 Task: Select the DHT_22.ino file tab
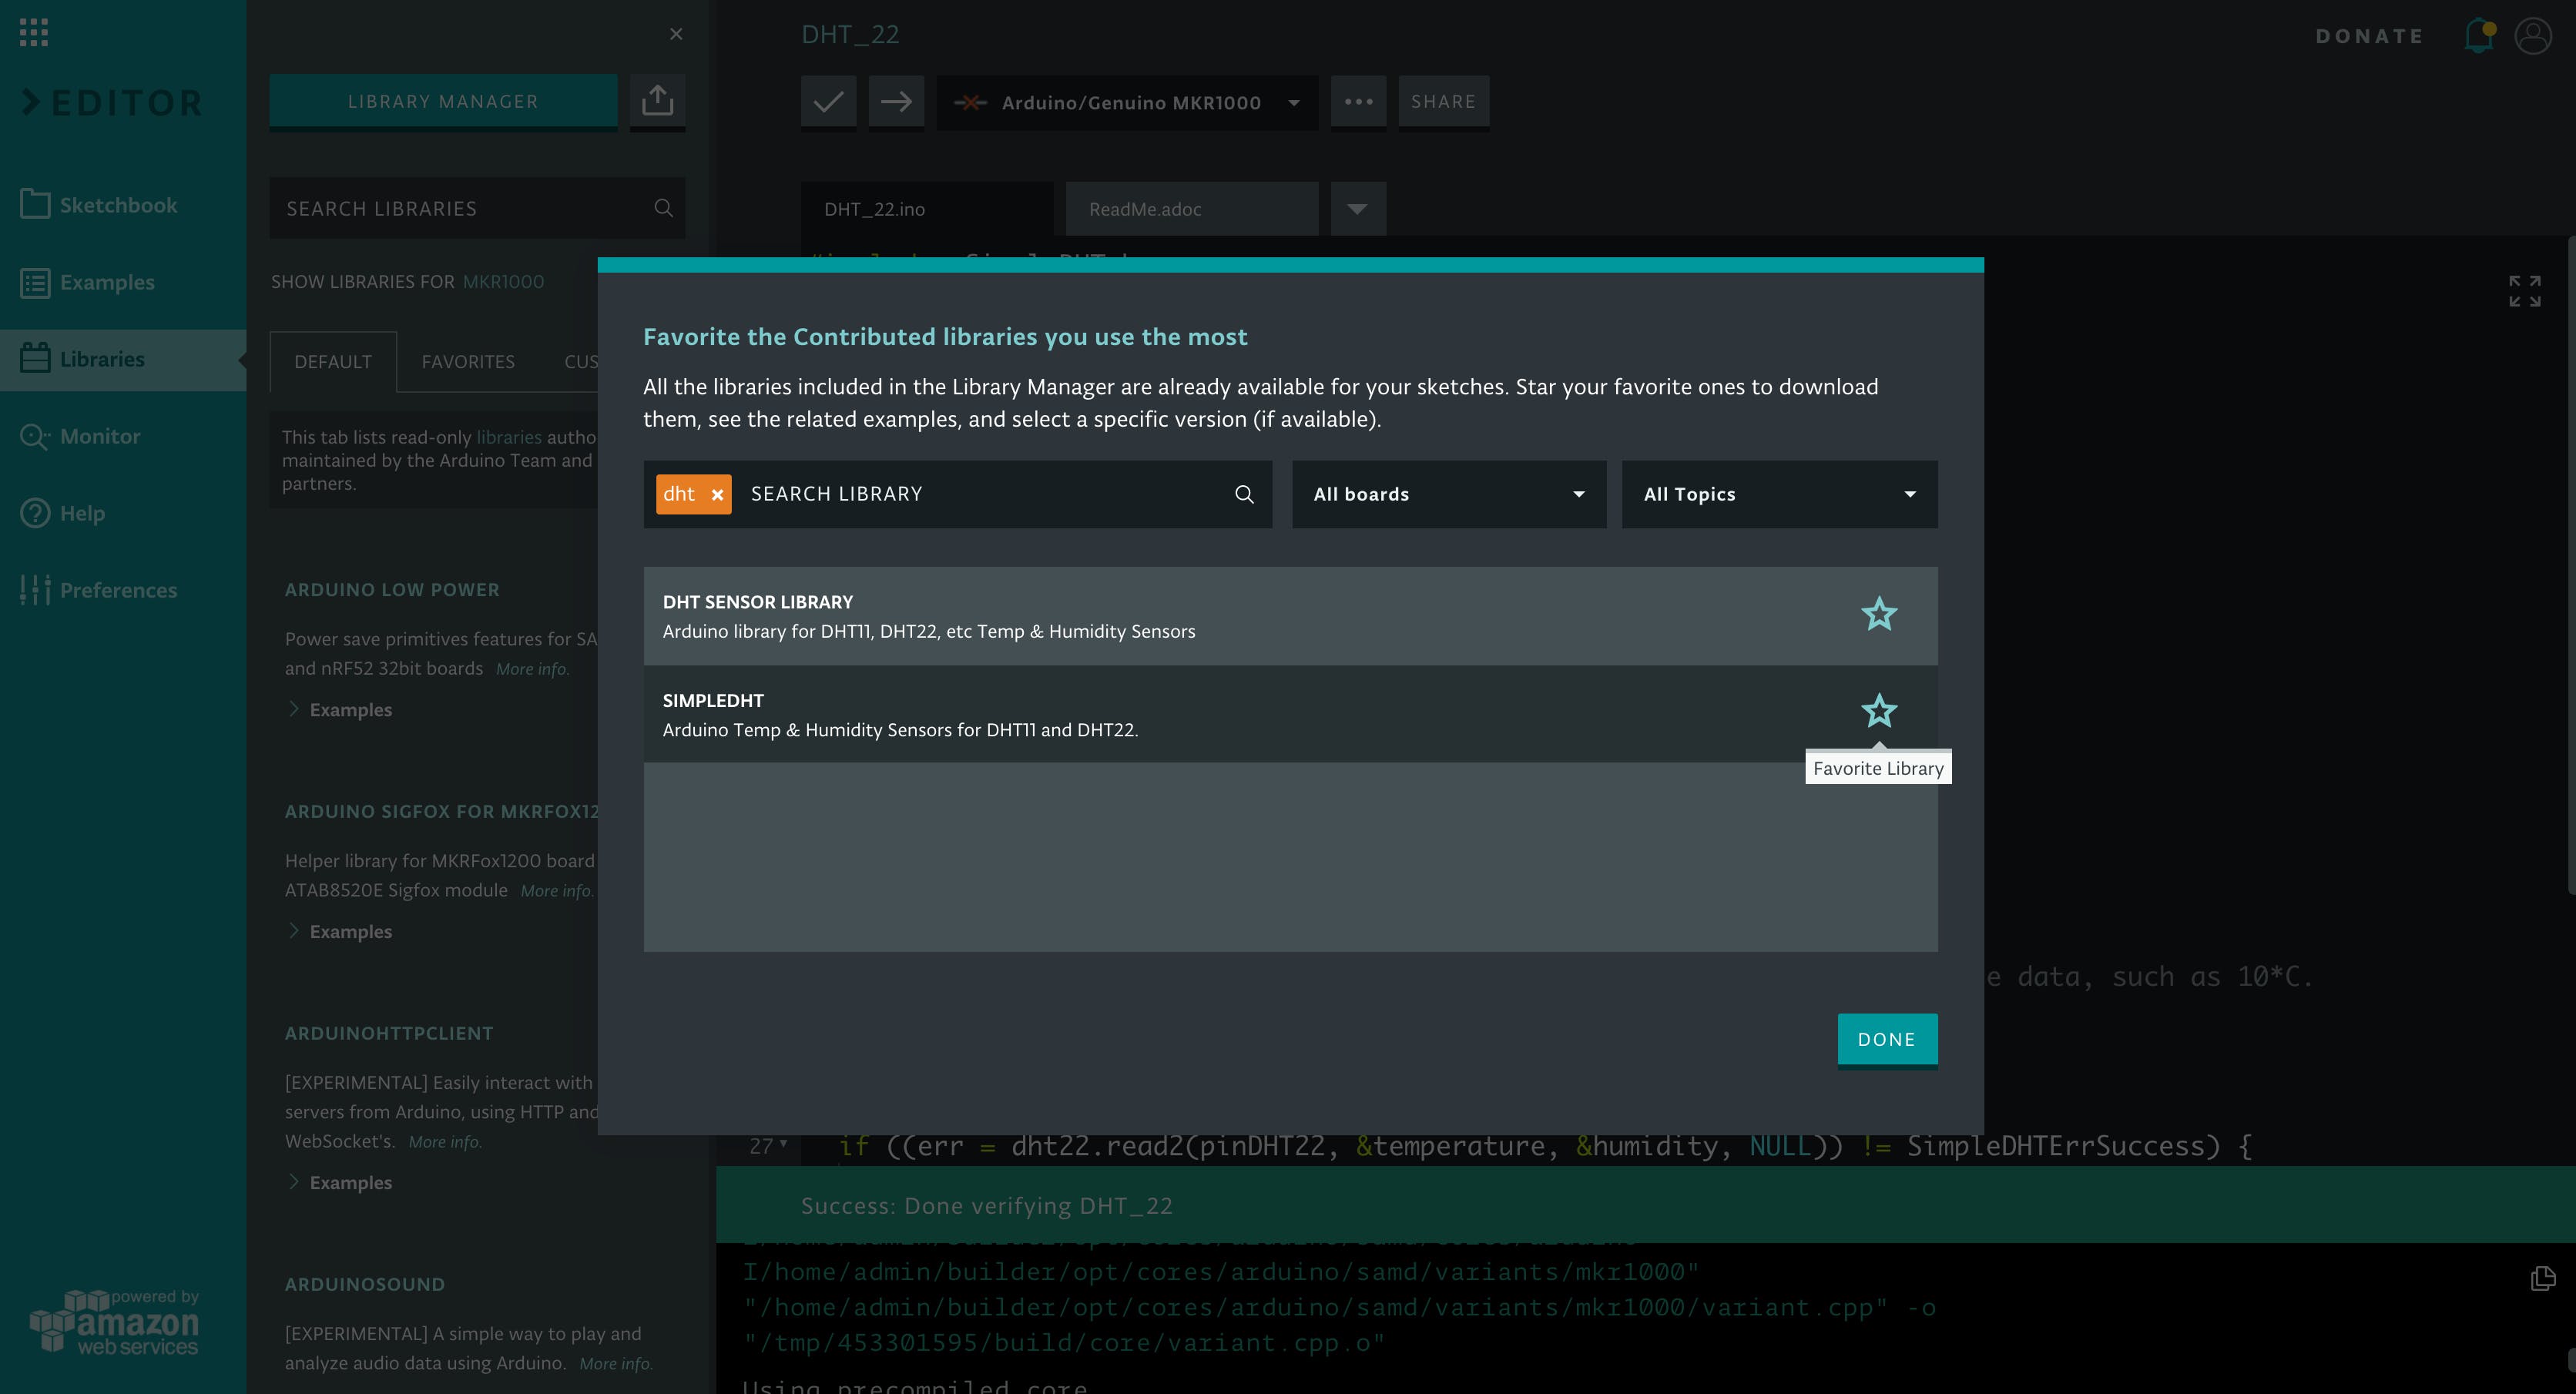(927, 209)
